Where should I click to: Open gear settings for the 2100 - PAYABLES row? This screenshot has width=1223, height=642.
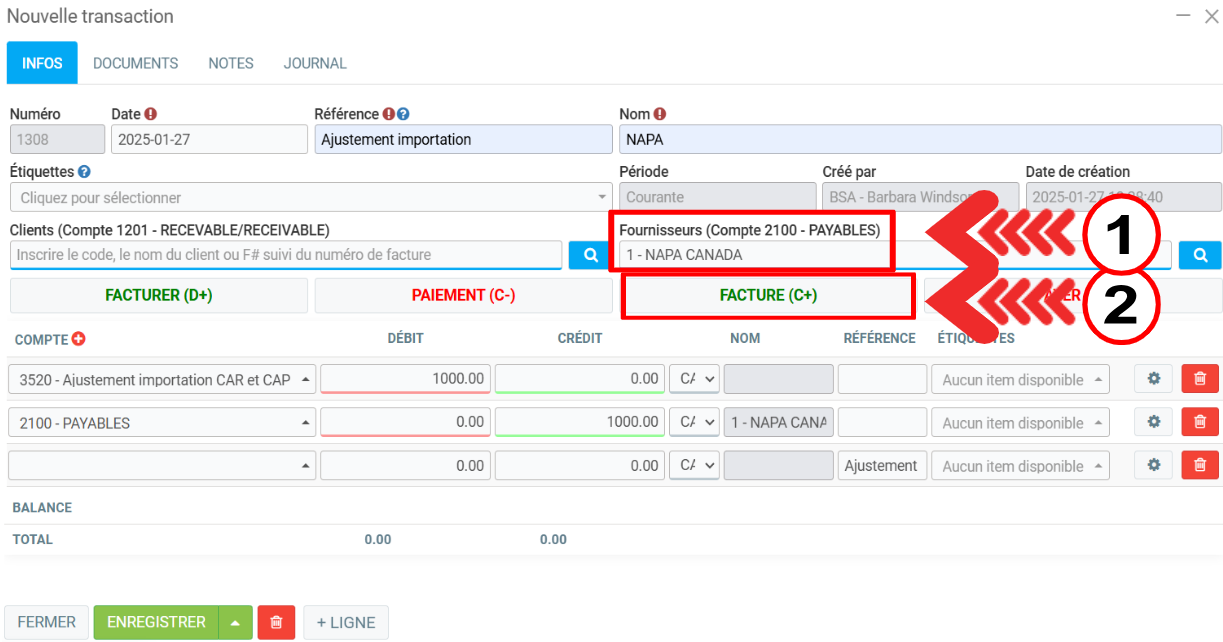tap(1153, 422)
